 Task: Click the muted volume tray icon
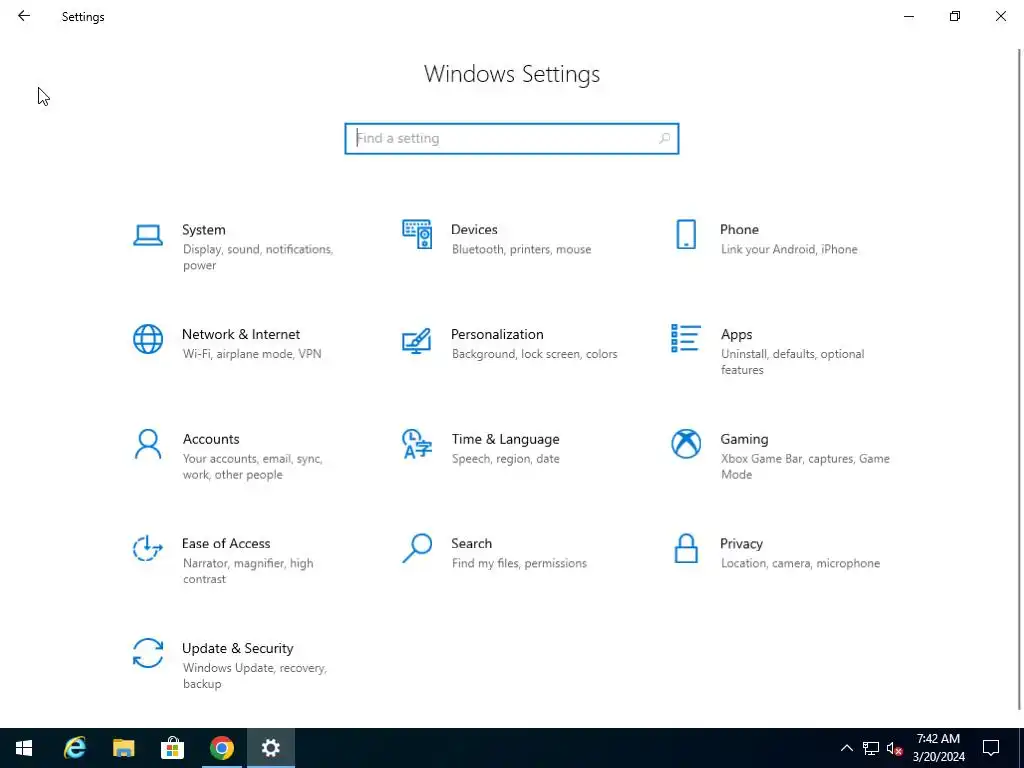pos(894,748)
